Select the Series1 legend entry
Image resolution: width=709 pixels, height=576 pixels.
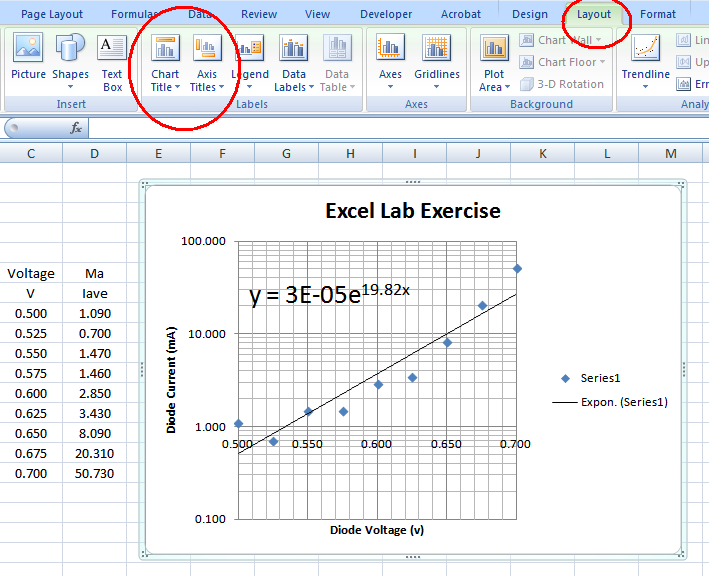click(591, 378)
